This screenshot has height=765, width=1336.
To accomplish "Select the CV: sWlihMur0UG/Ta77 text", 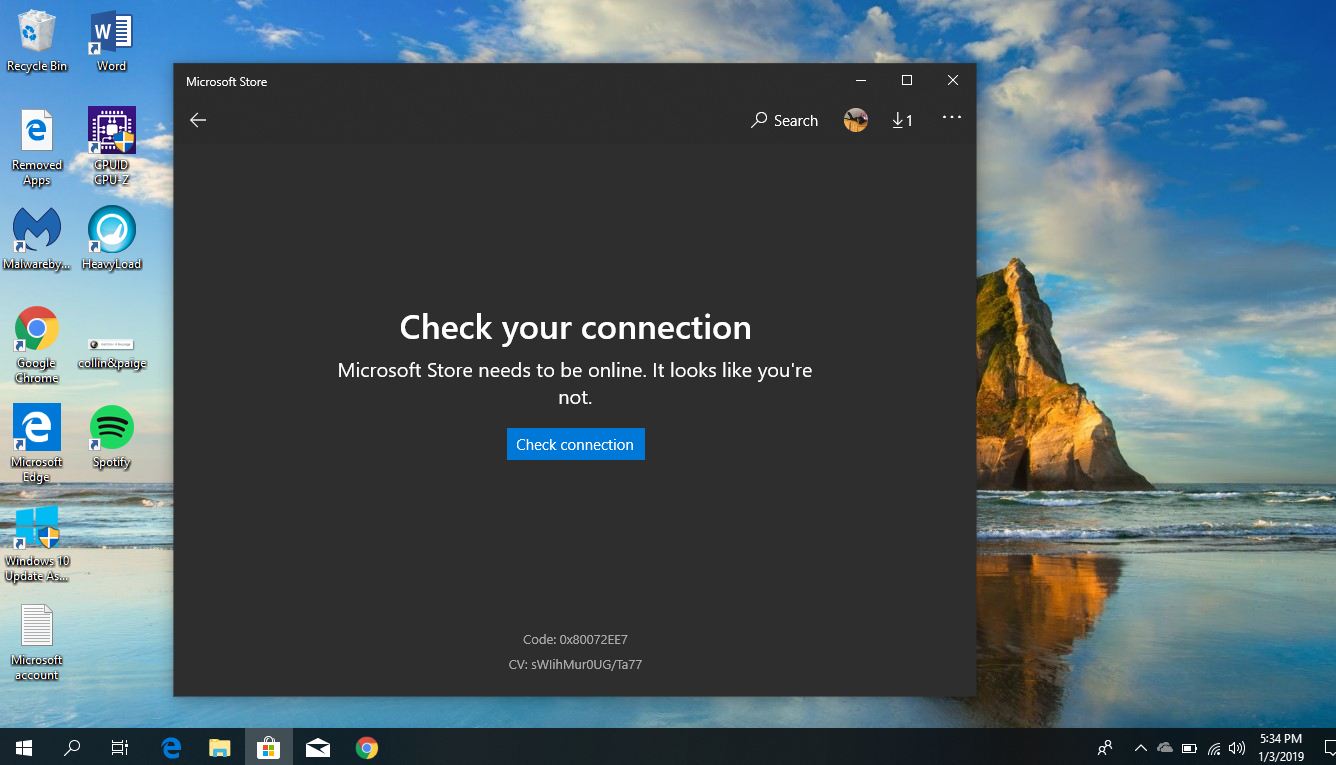I will pyautogui.click(x=575, y=663).
